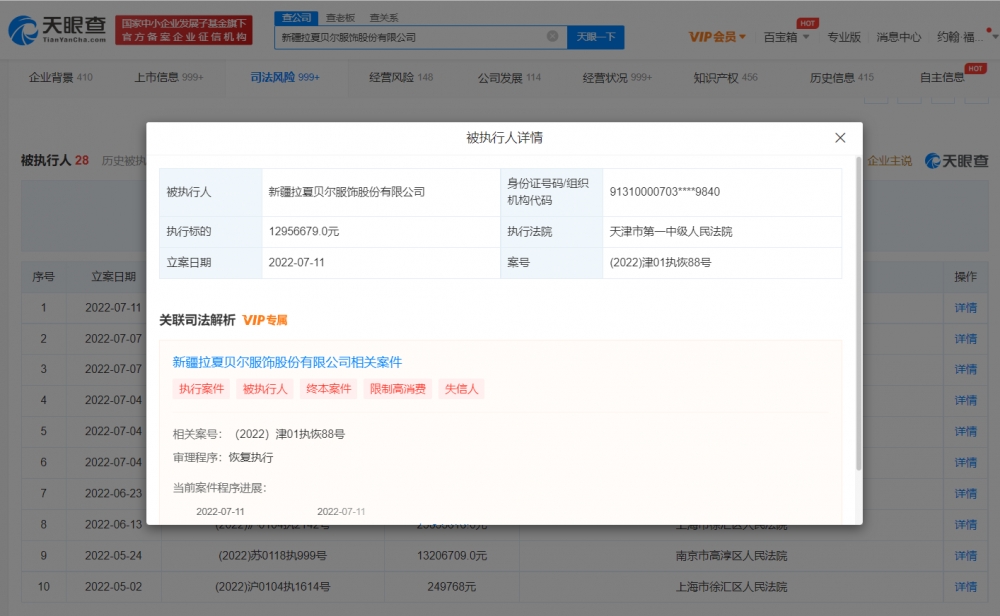The image size is (1000, 616).
Task: Click amount 13206709.0元 cell
Action: coord(452,556)
